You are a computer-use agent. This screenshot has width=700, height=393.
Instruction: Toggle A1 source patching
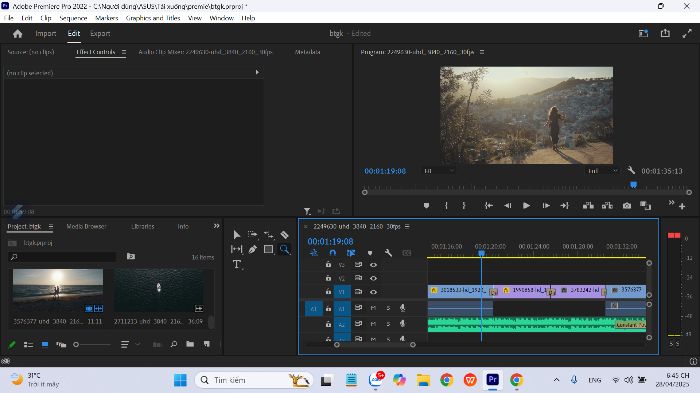click(313, 309)
